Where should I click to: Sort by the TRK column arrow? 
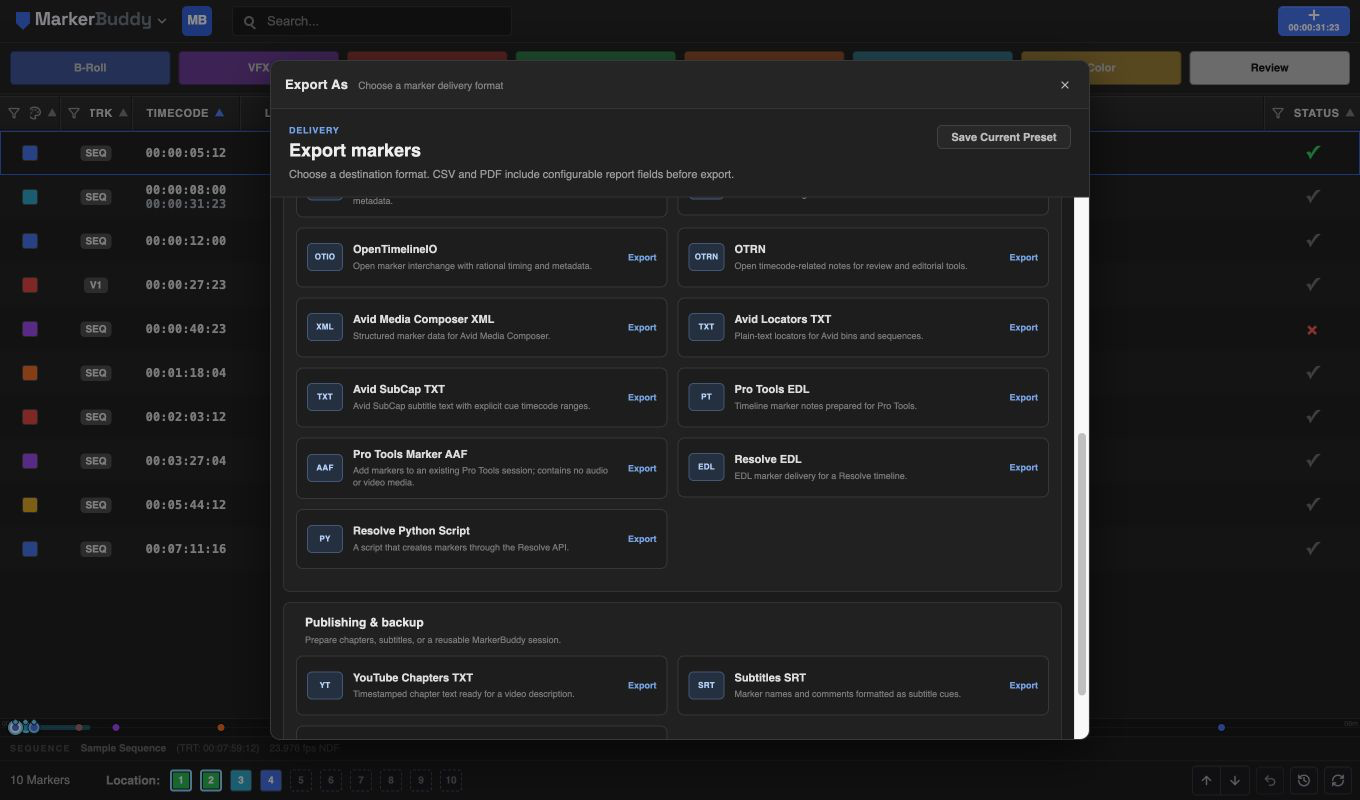124,113
